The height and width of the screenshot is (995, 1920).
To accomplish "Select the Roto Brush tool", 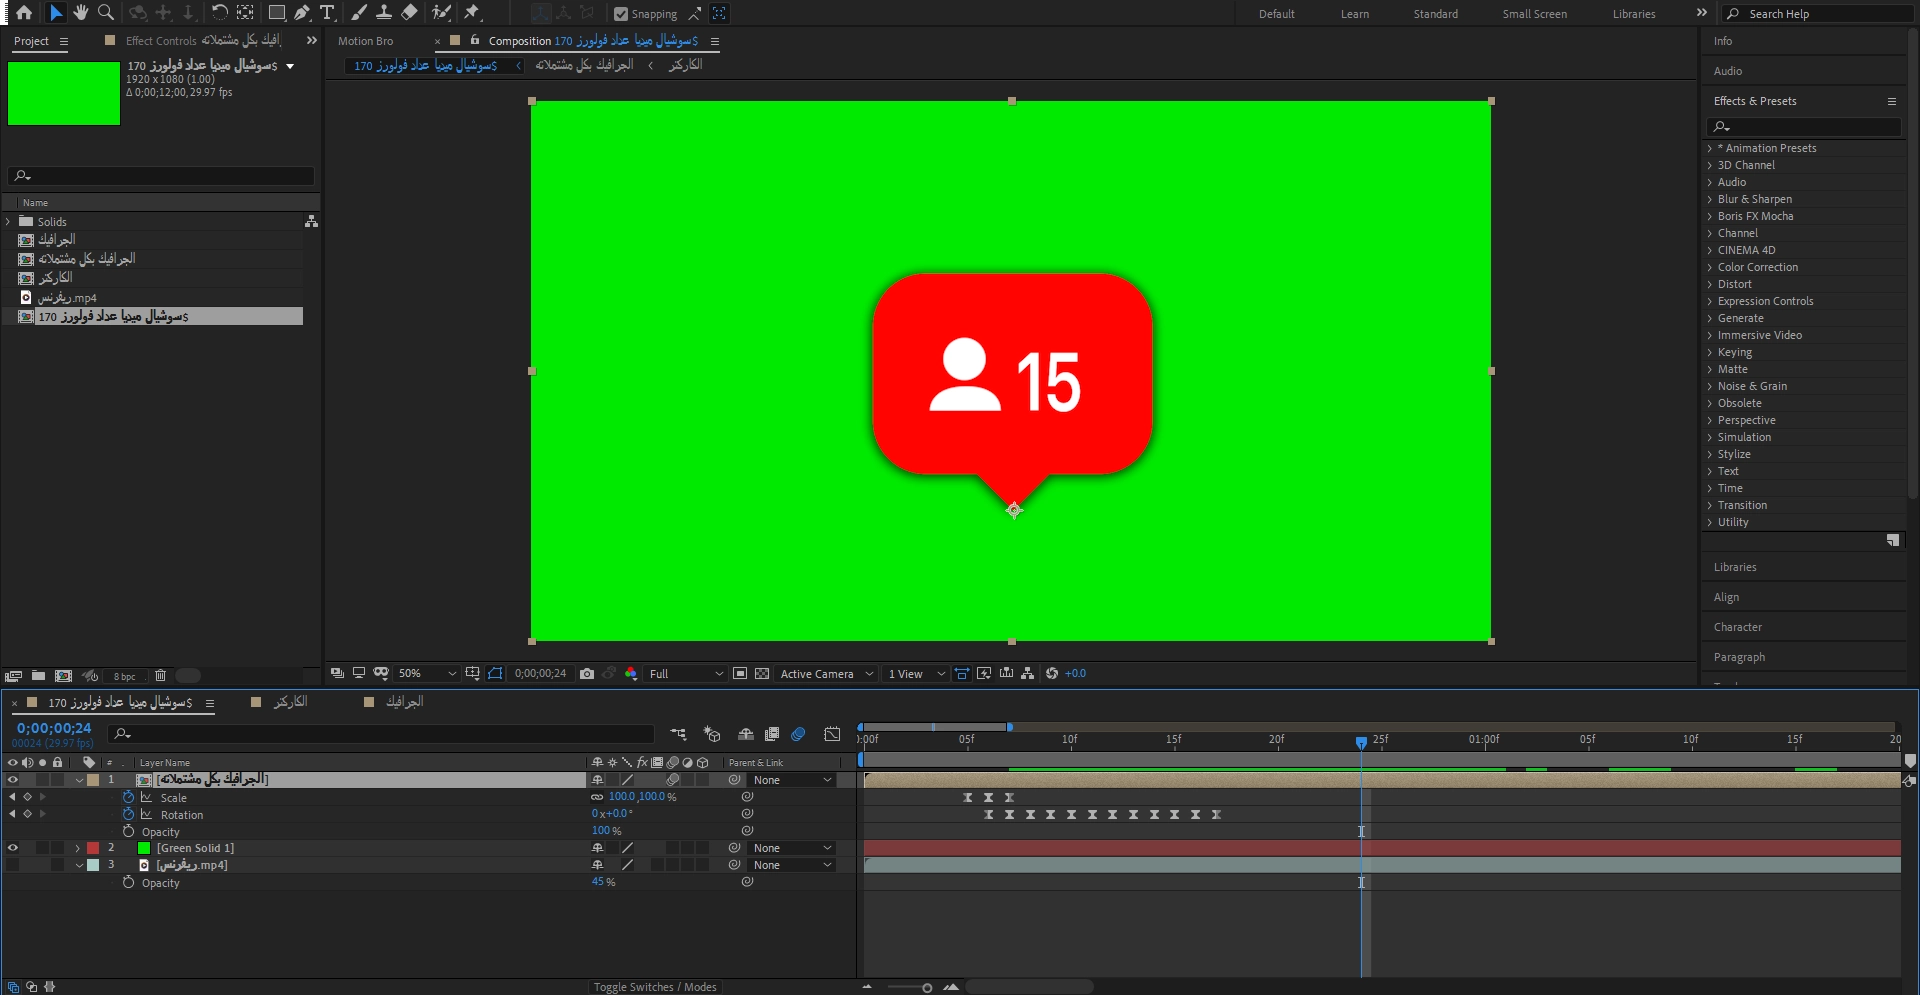I will tap(441, 13).
